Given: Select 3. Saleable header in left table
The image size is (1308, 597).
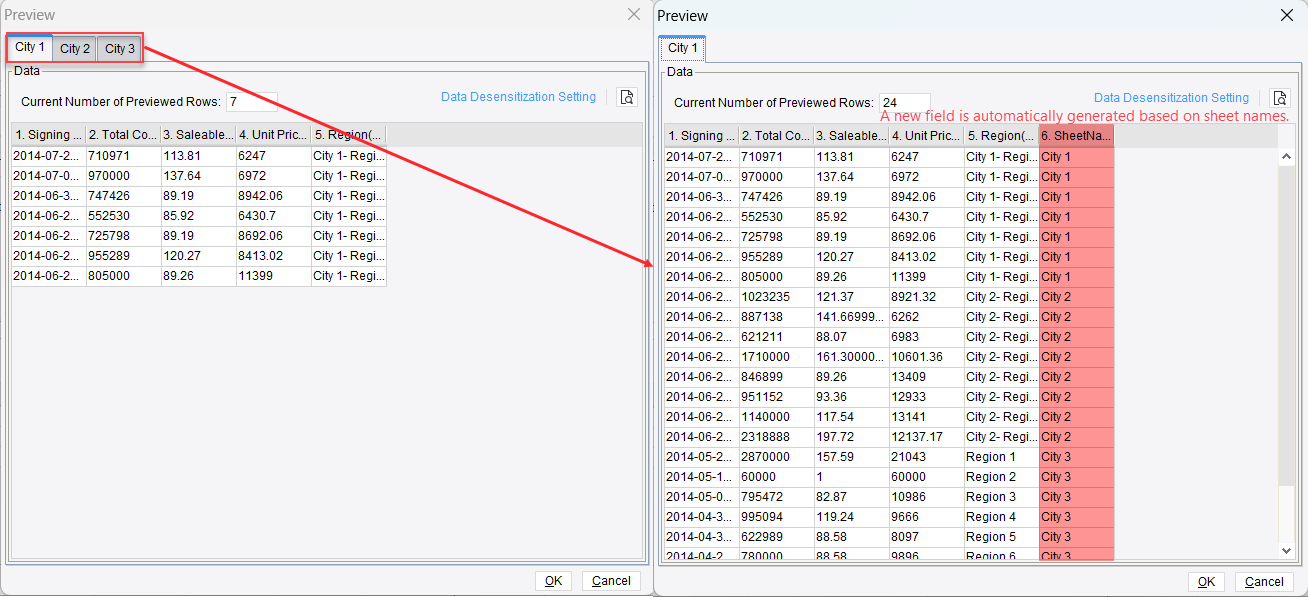Looking at the screenshot, I should pyautogui.click(x=198, y=135).
